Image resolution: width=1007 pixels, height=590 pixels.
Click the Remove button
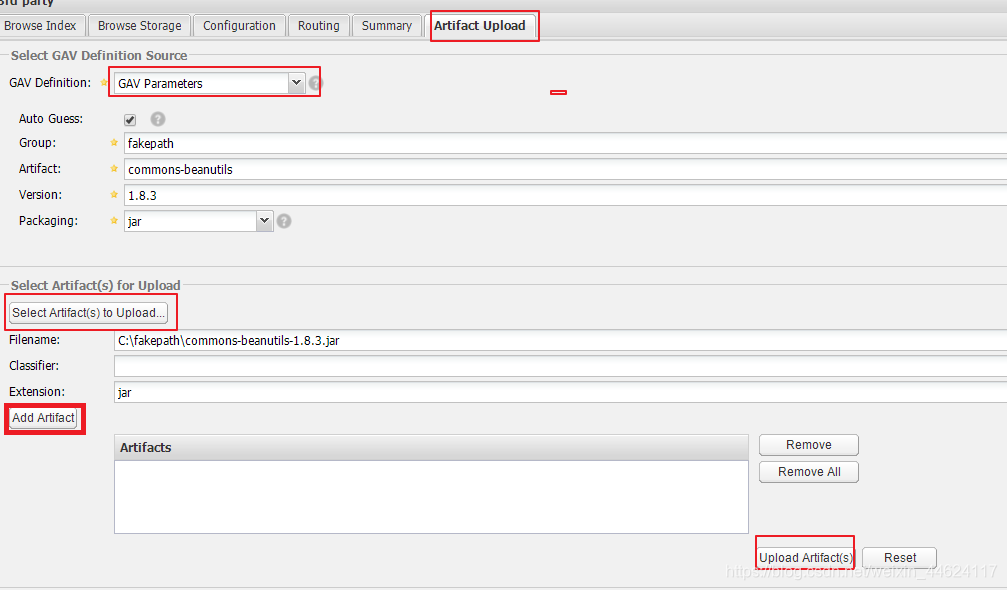click(809, 445)
